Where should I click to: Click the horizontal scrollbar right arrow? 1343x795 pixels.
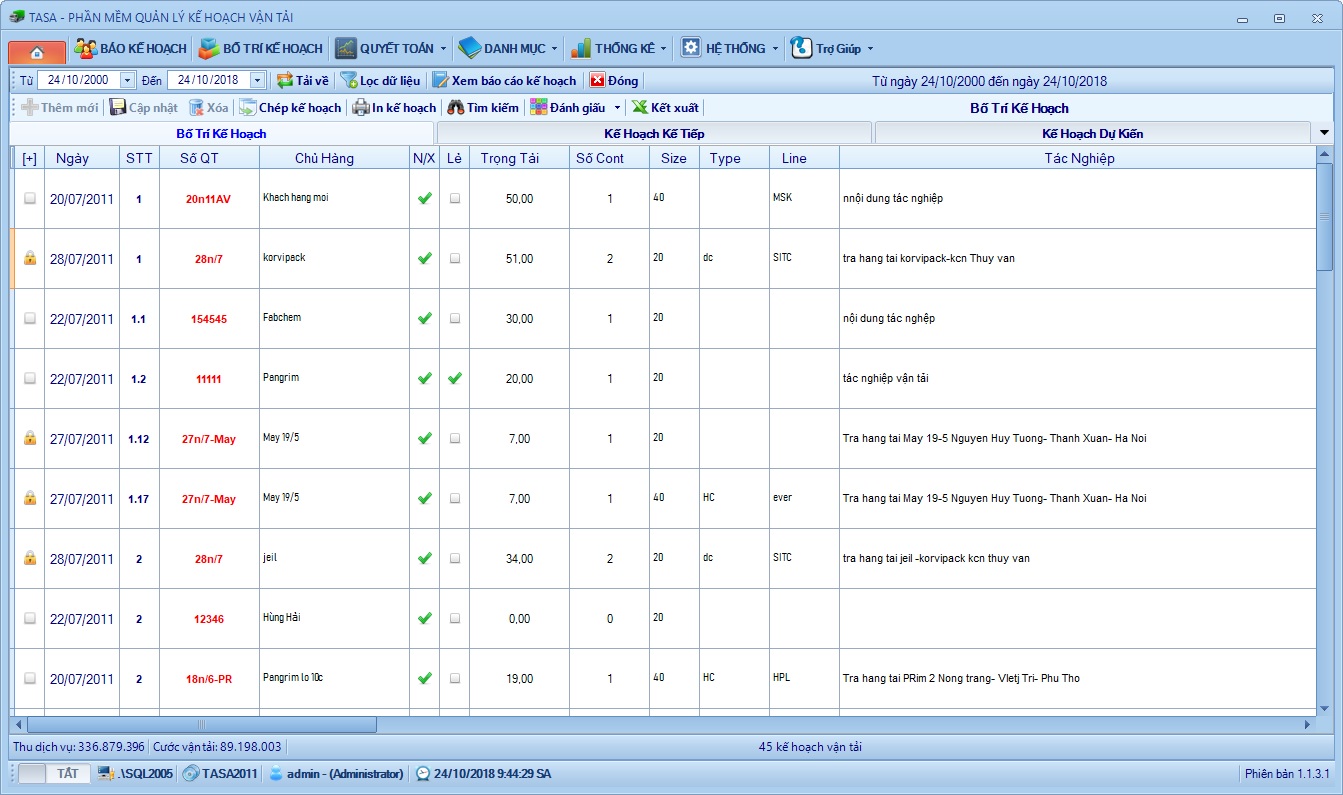[1307, 724]
